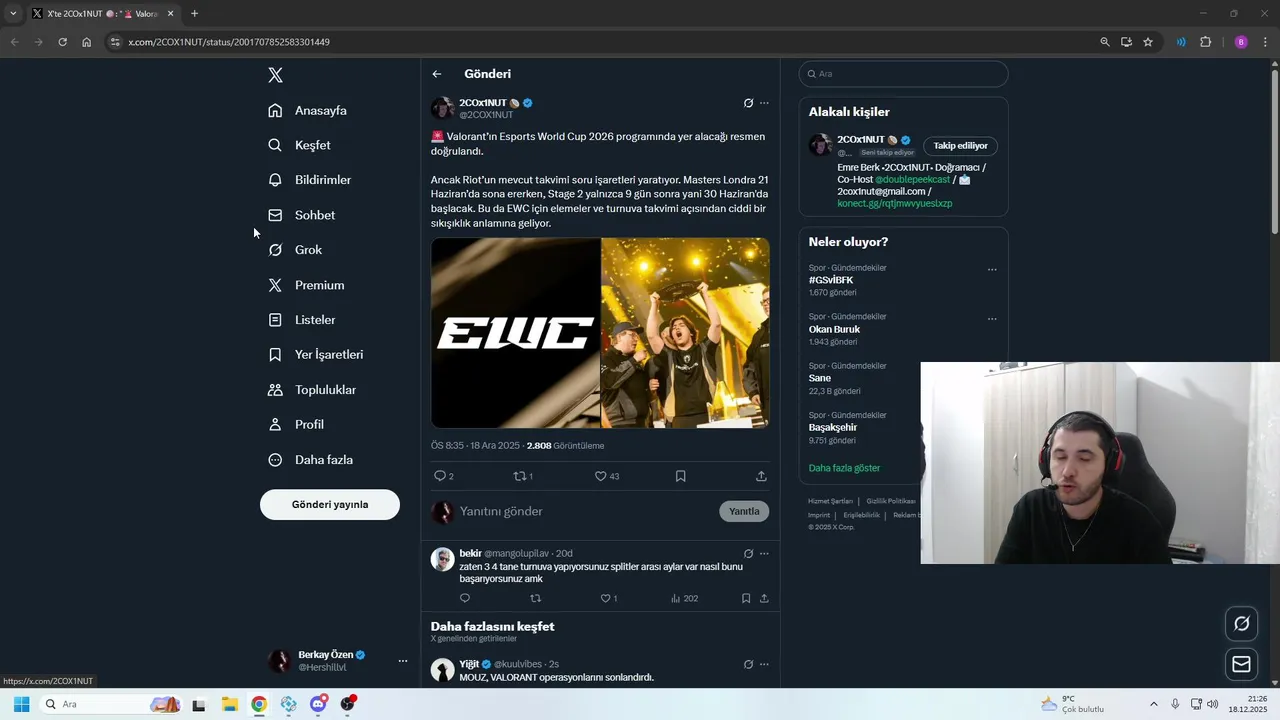Open File Explorer in taskbar
The image size is (1280, 720).
[229, 704]
